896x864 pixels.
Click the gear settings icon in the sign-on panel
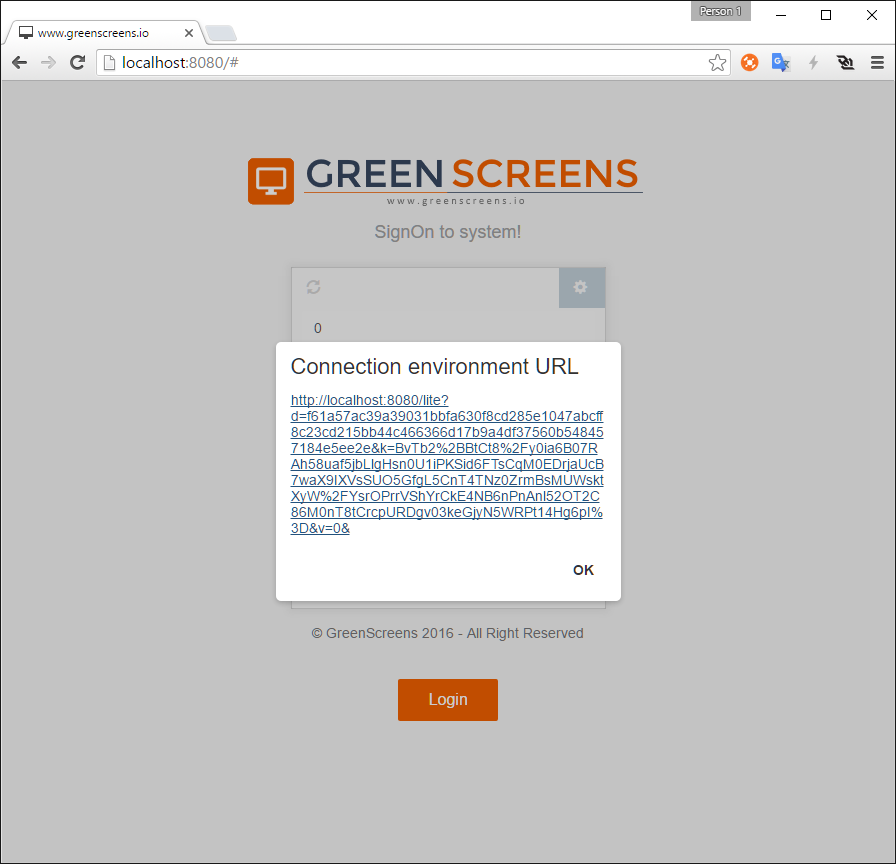point(581,288)
